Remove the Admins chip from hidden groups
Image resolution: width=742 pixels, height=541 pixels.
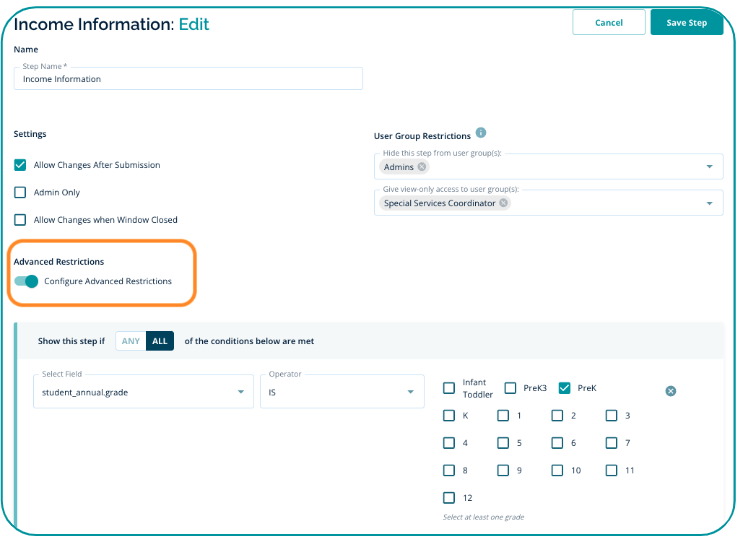(422, 167)
